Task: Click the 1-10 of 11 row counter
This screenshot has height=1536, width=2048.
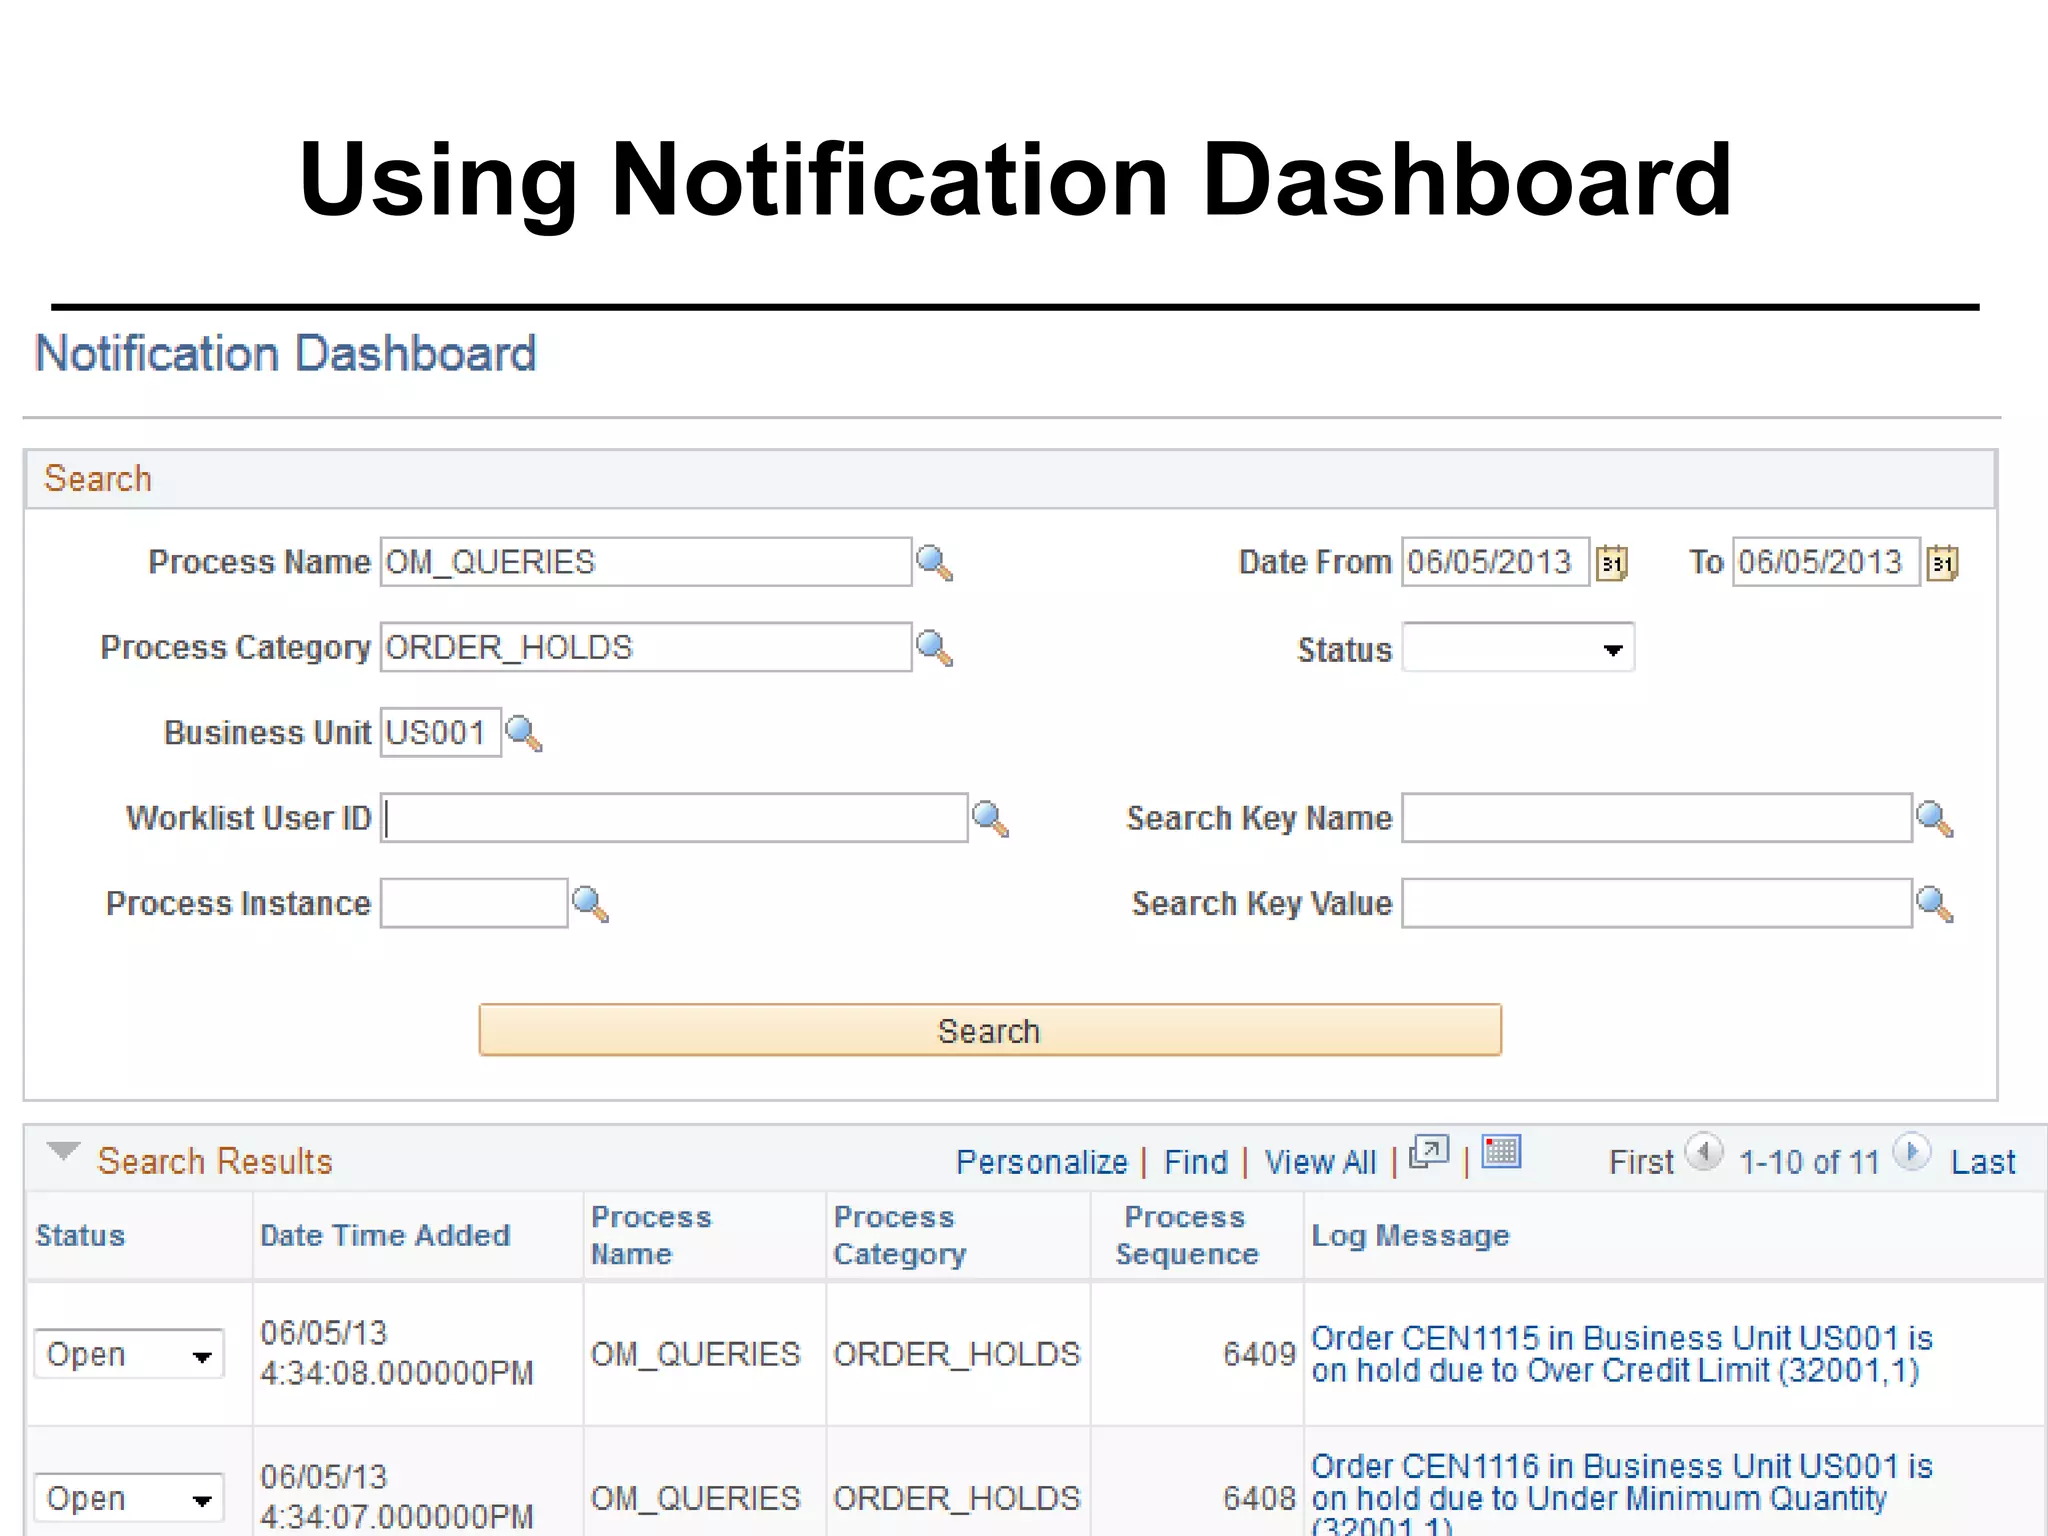Action: 1809,1162
